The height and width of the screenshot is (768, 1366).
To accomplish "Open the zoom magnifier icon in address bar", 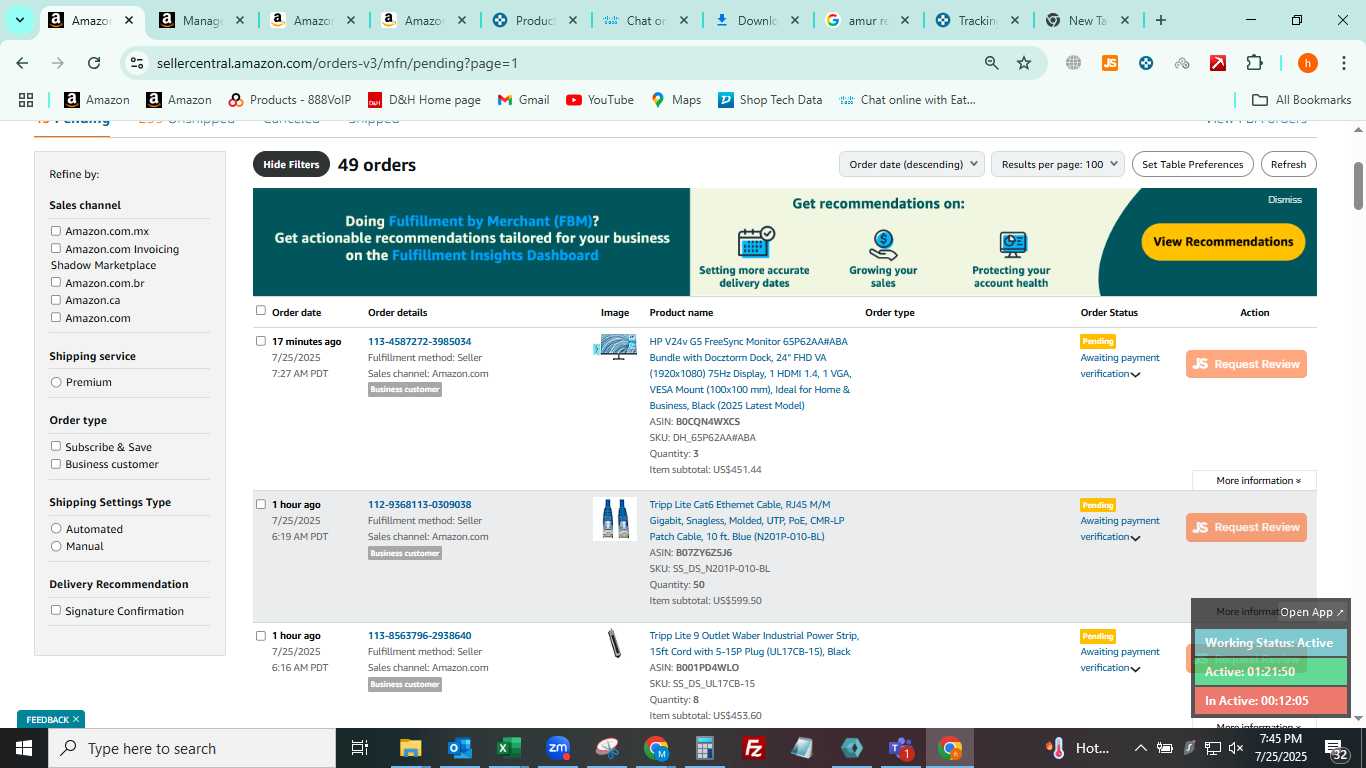I will tap(991, 63).
